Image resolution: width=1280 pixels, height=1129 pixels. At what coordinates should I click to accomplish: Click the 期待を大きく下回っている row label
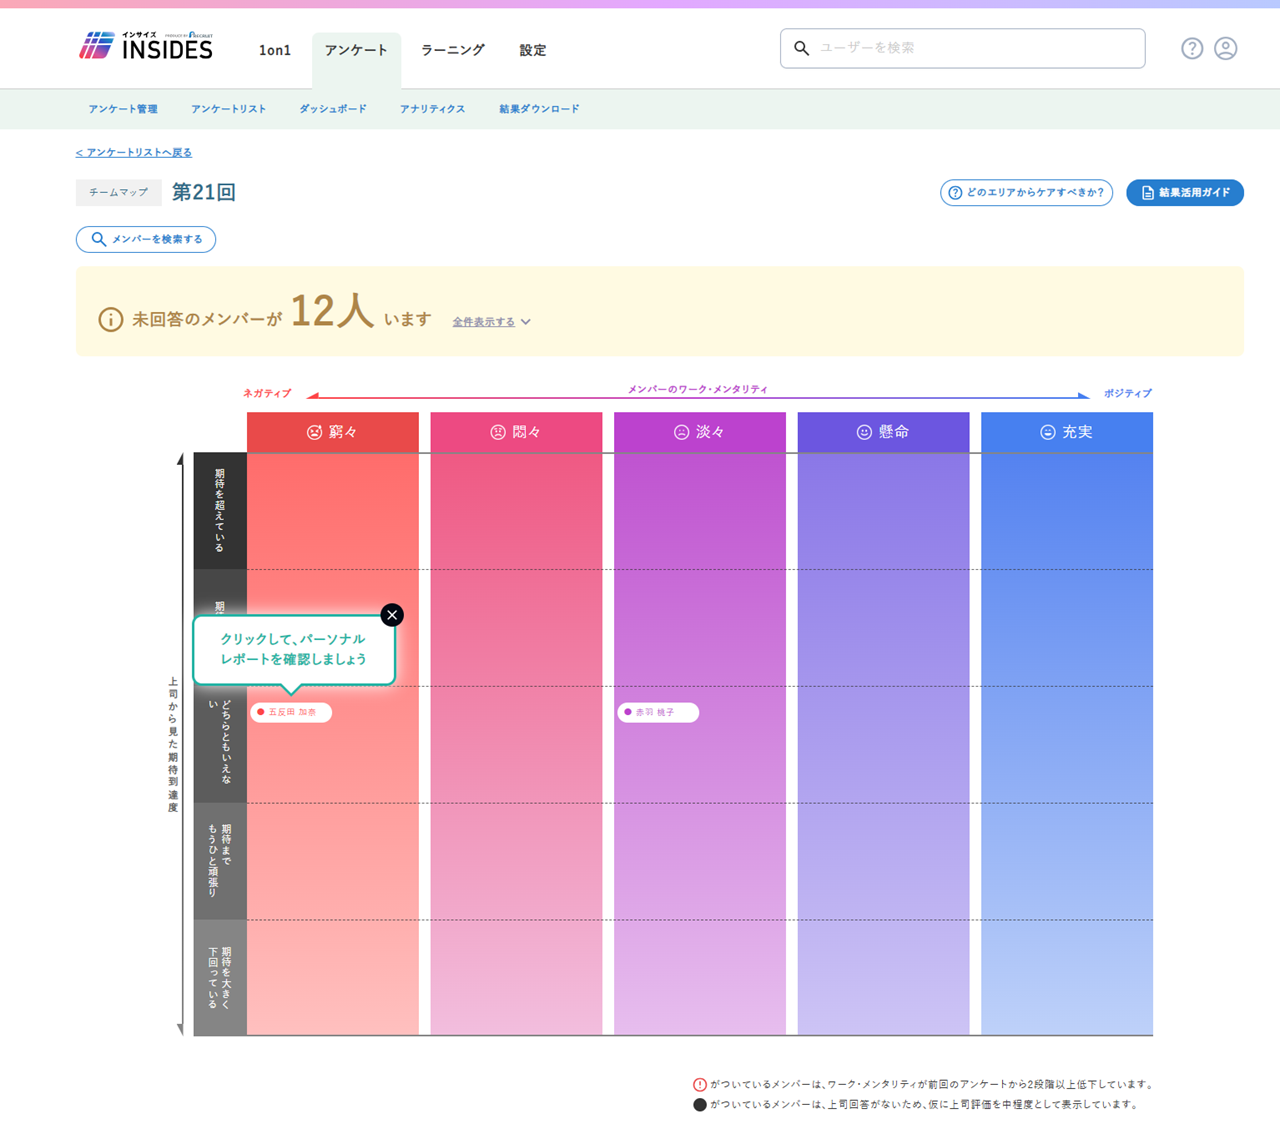(220, 977)
